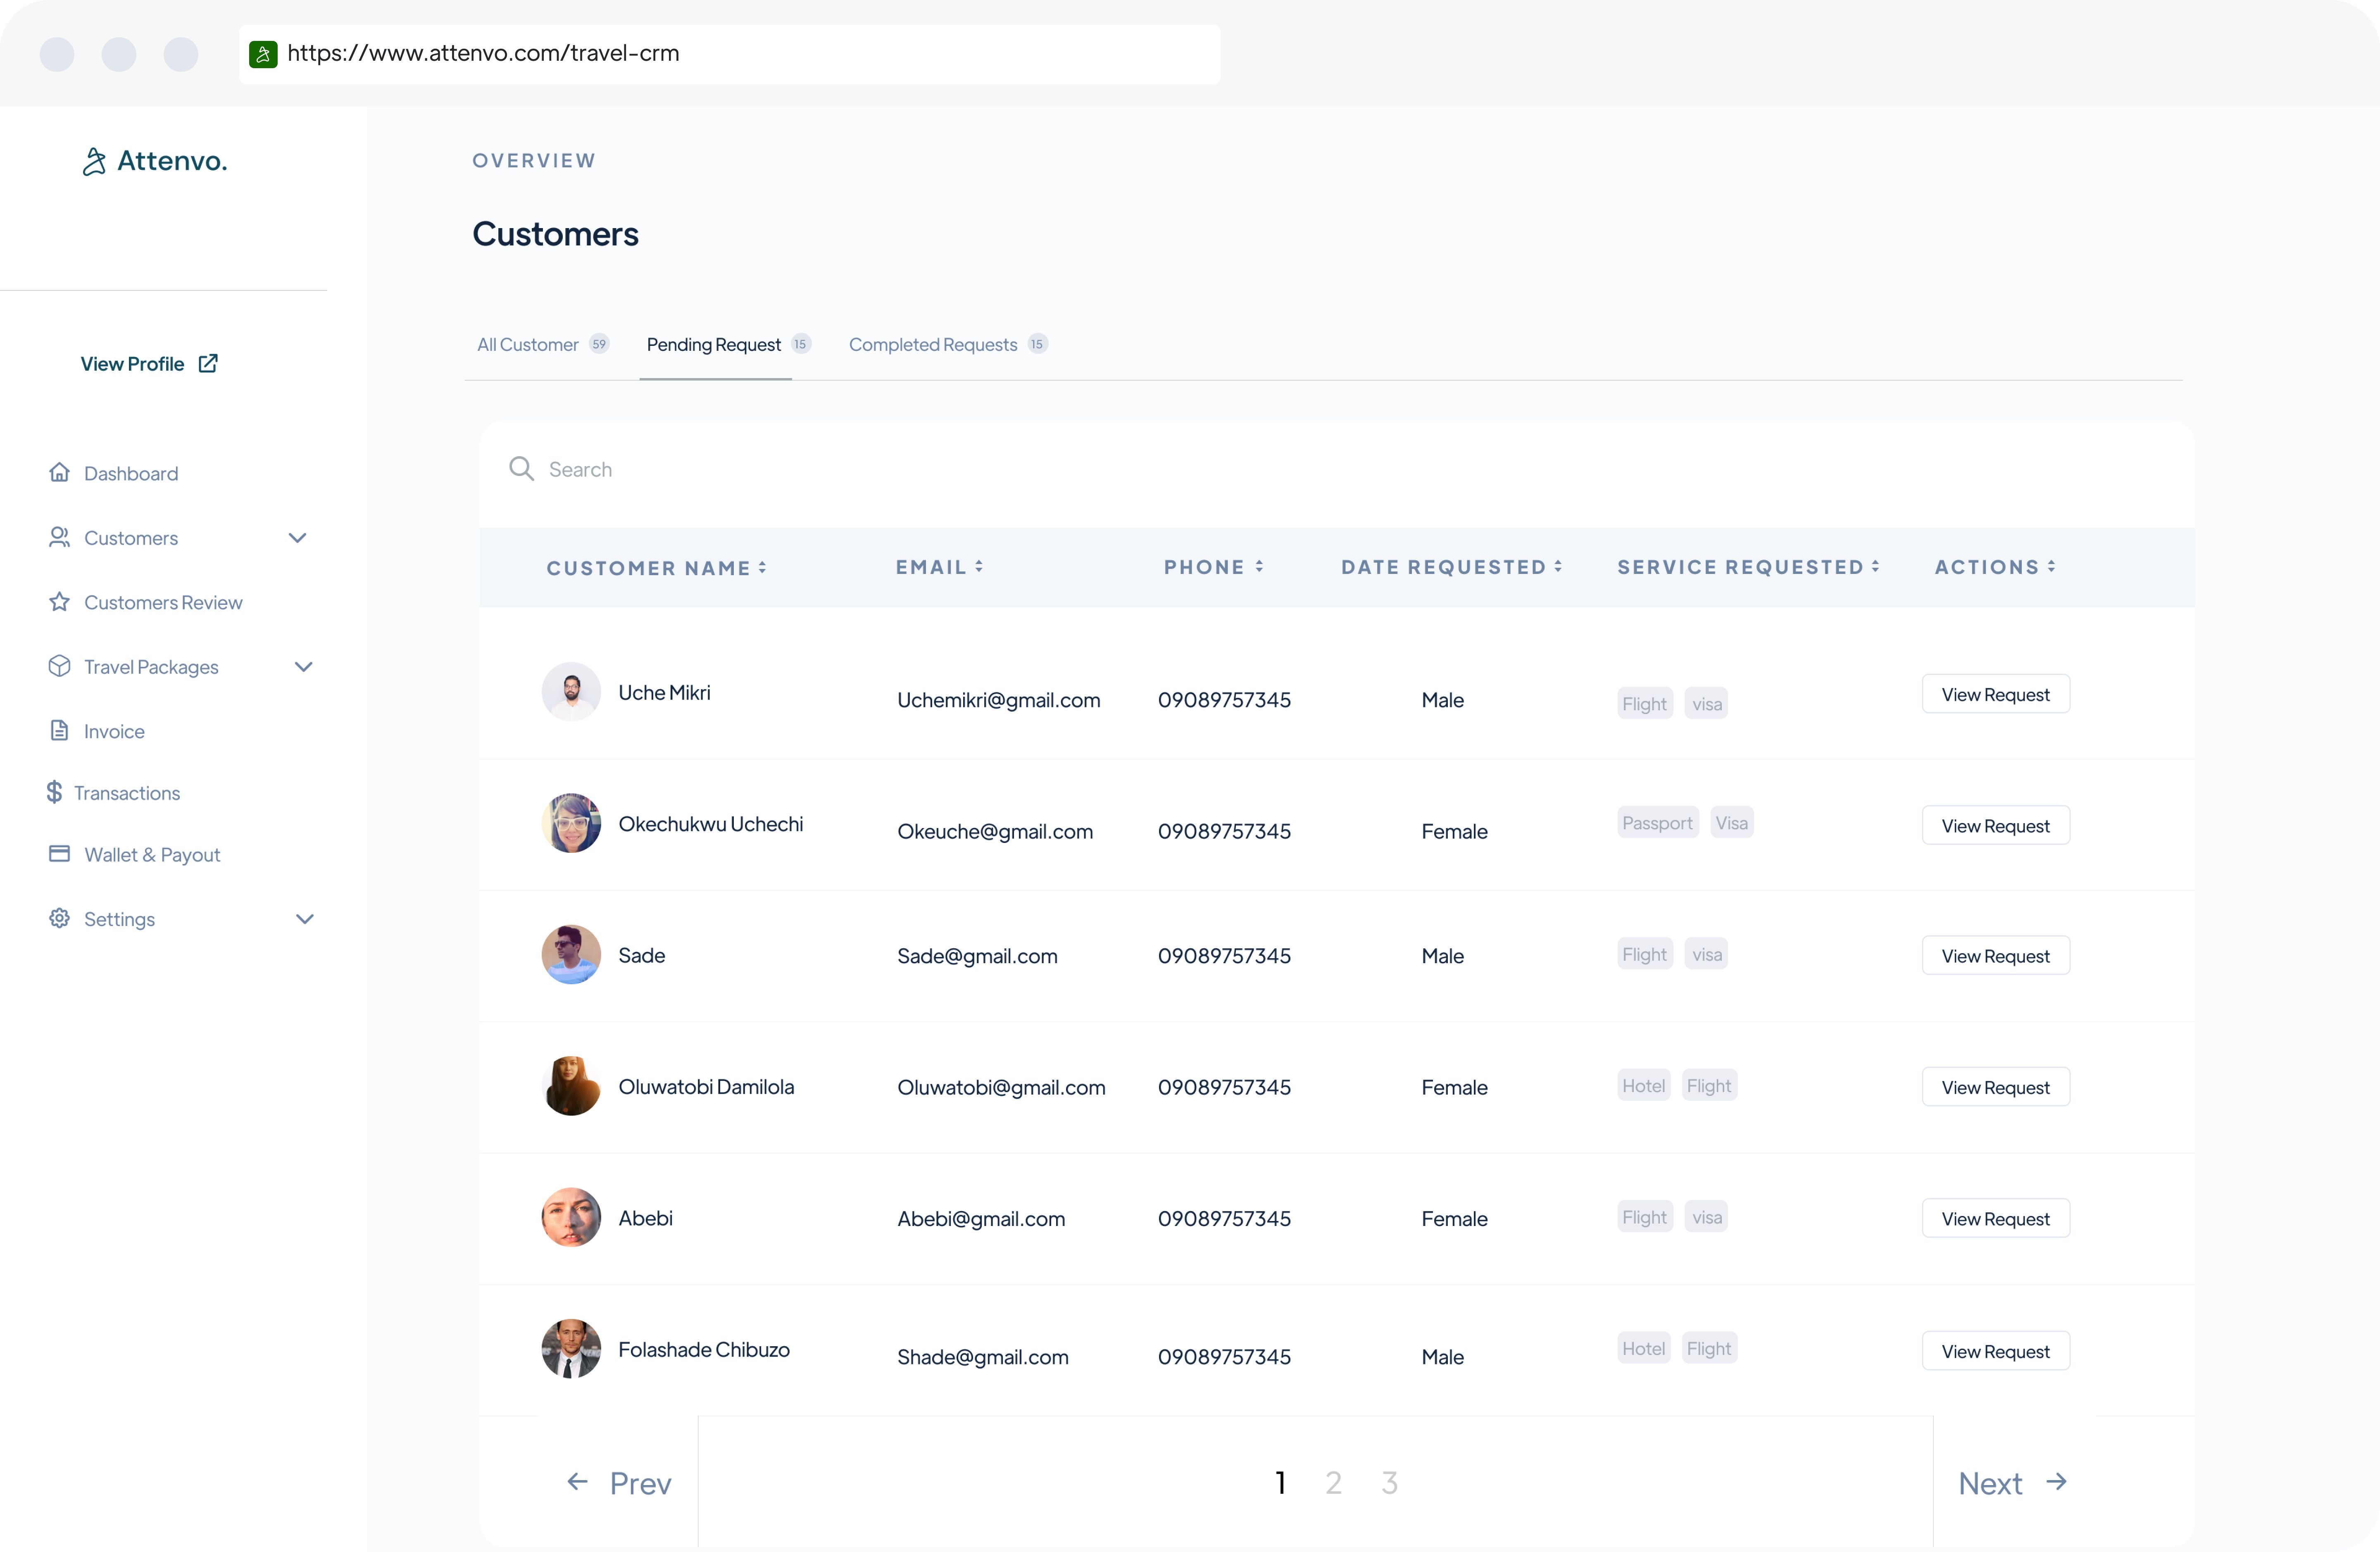Sort by Phone column arrows
The width and height of the screenshot is (2380, 1552).
click(1259, 566)
